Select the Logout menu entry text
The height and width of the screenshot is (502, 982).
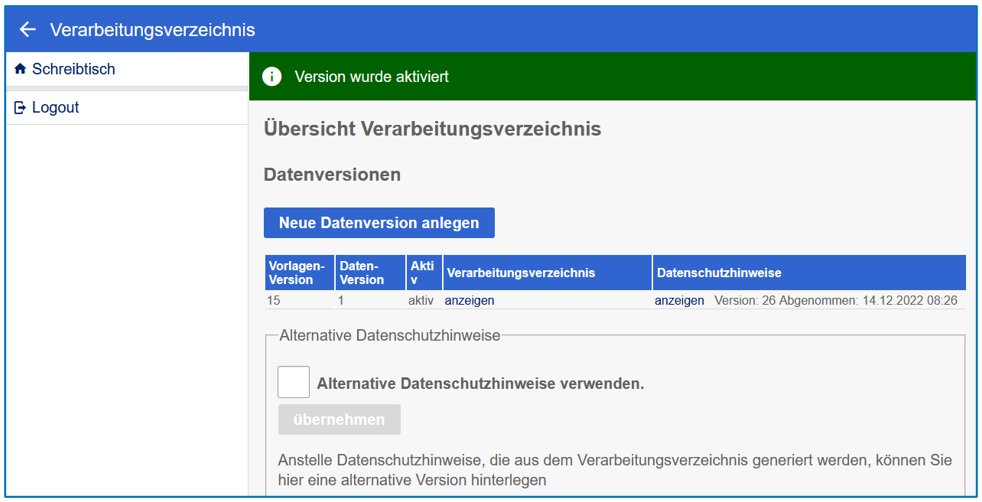(x=55, y=108)
